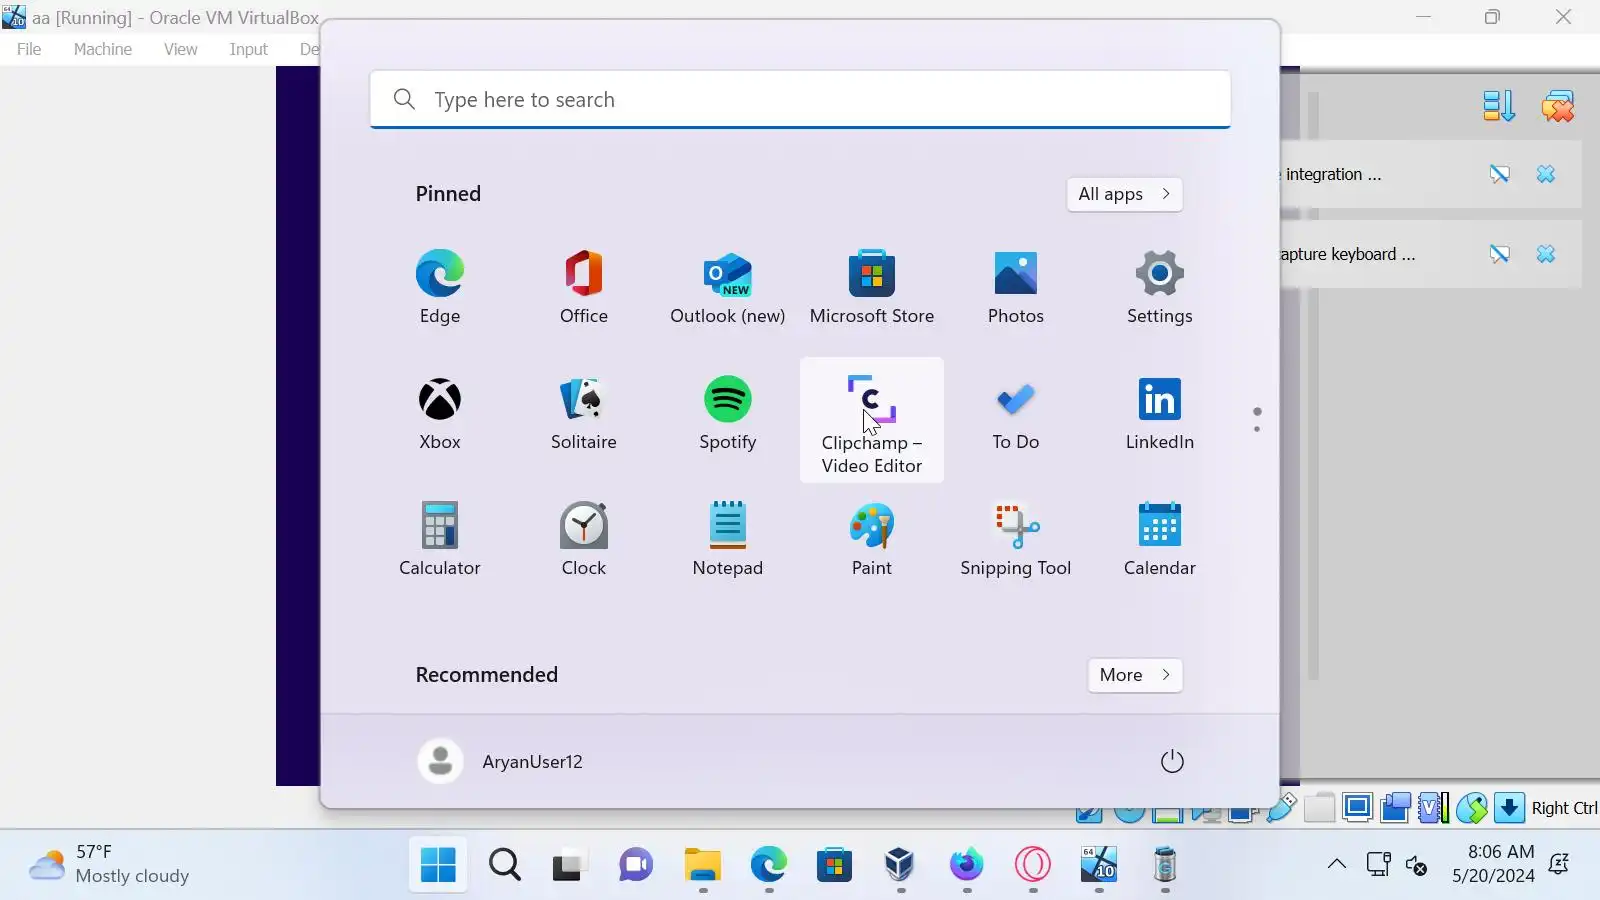
Task: Open the Chat app on the taskbar
Action: click(635, 865)
